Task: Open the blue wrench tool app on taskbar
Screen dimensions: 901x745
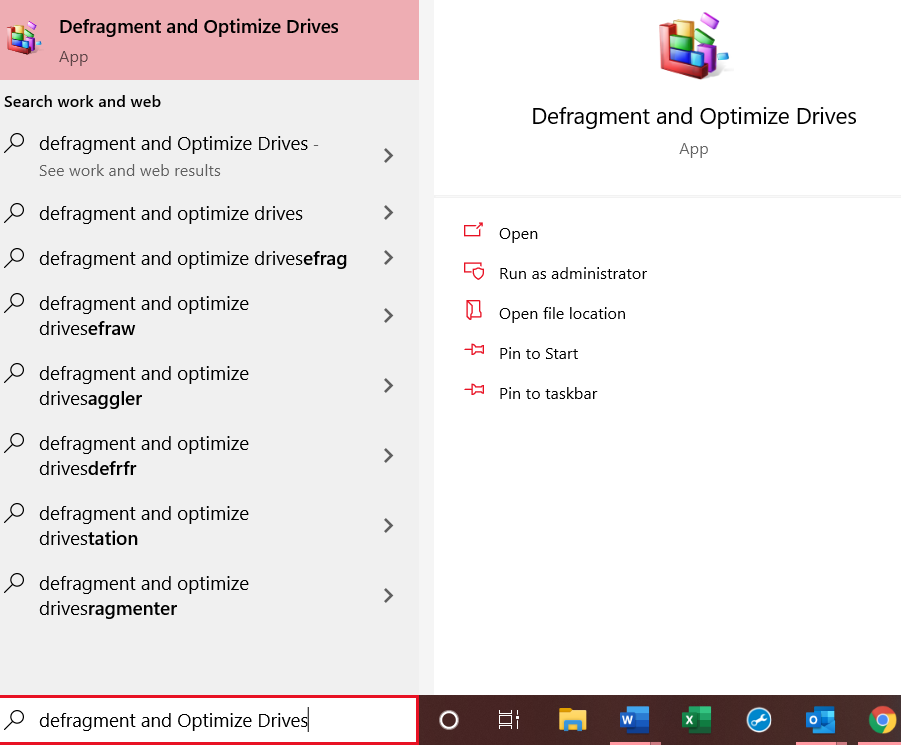Action: click(758, 720)
